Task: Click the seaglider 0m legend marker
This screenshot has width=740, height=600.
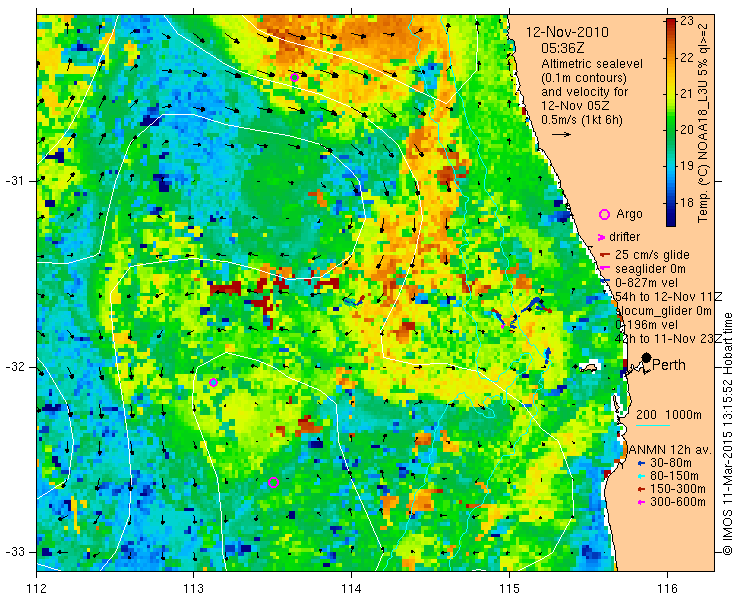Action: pos(604,269)
